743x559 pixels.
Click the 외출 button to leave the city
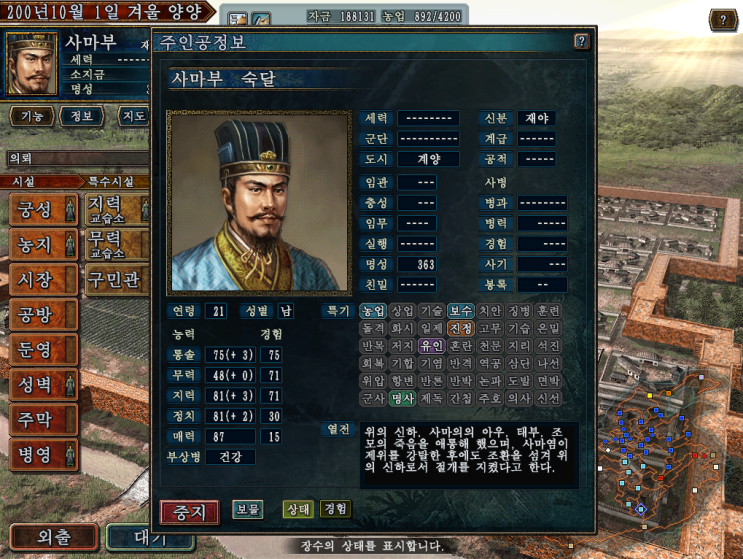click(x=54, y=537)
